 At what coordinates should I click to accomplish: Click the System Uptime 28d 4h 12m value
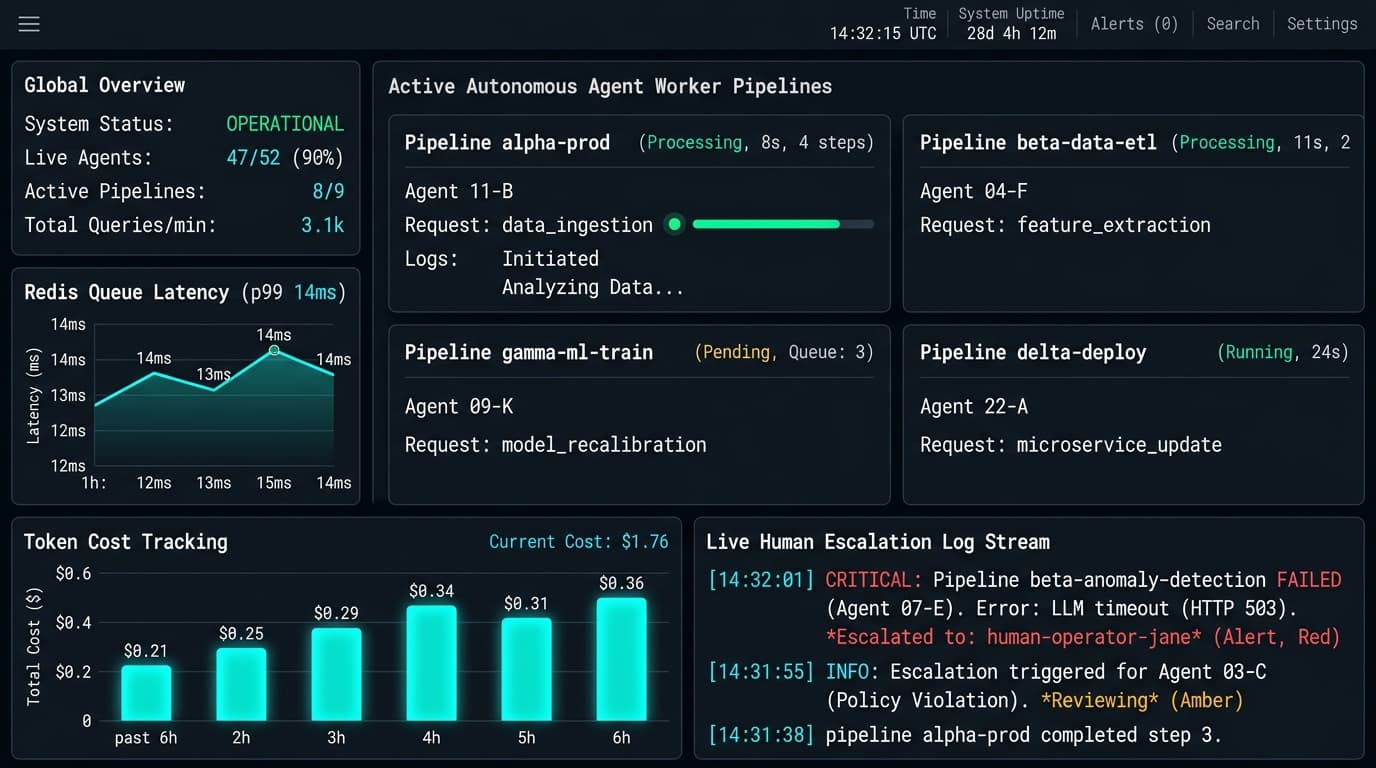click(x=1012, y=33)
